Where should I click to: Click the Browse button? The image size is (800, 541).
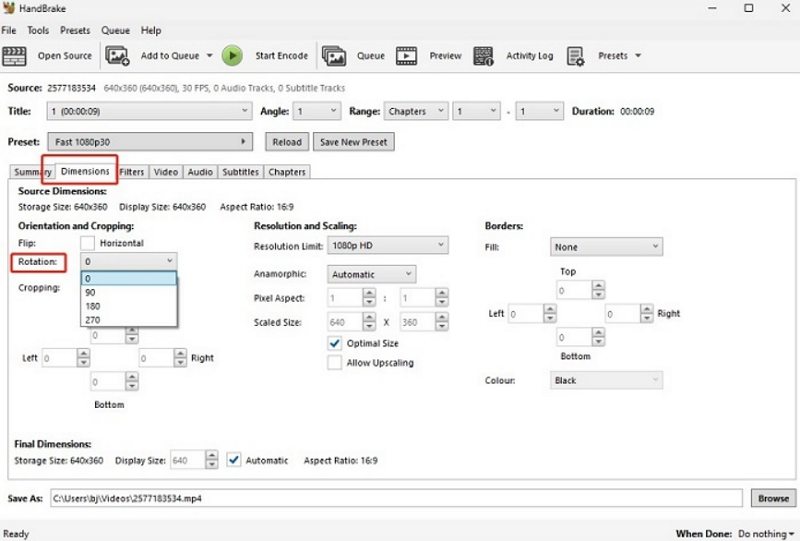(x=773, y=498)
